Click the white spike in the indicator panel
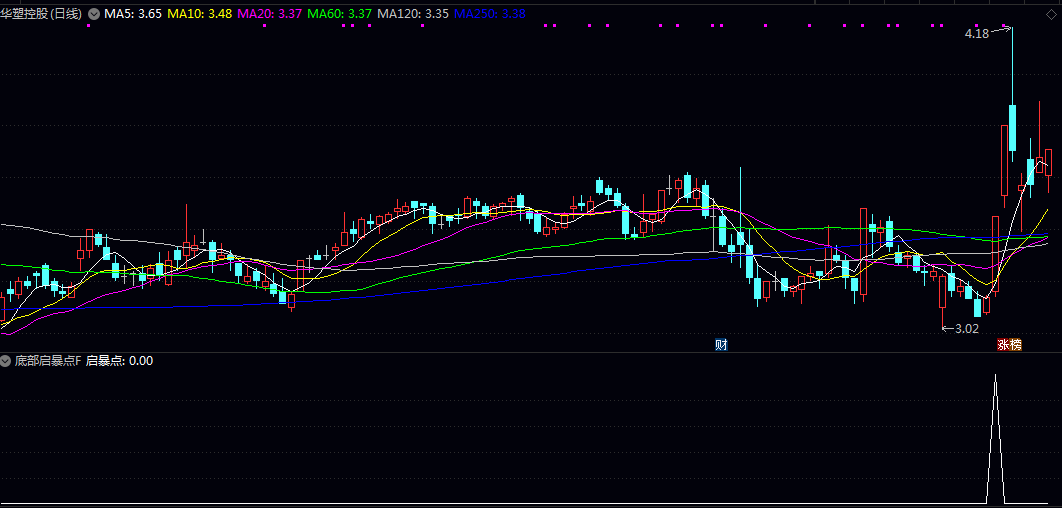 [x=995, y=439]
